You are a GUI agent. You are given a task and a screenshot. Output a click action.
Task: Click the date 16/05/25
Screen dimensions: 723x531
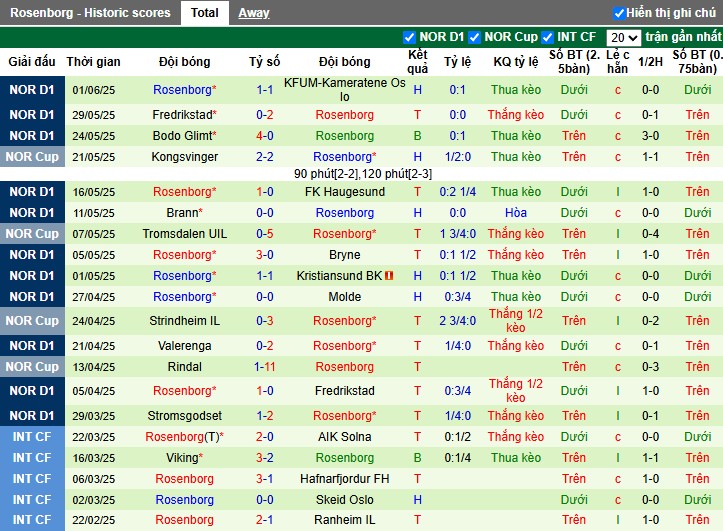point(93,192)
